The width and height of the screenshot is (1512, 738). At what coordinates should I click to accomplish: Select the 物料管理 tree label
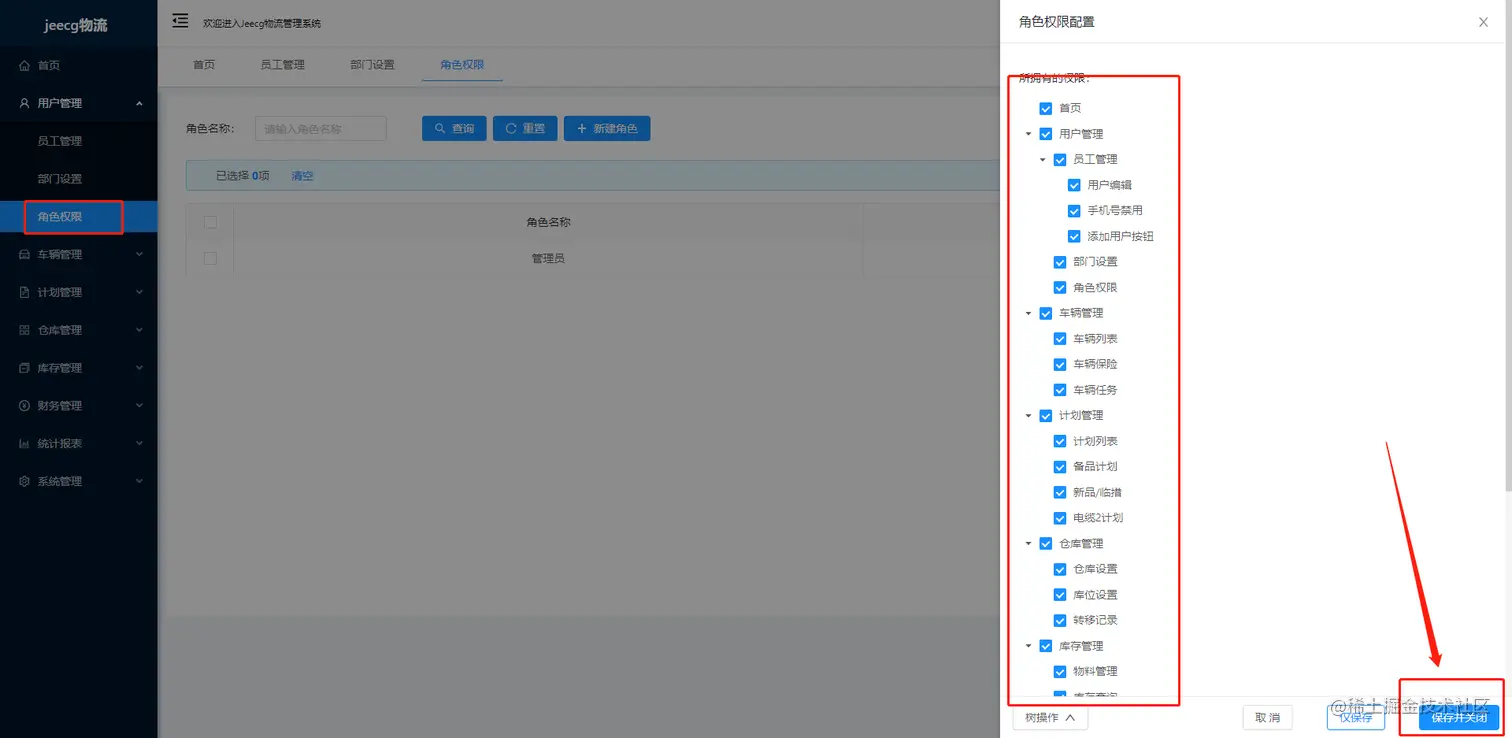pyautogui.click(x=1095, y=672)
